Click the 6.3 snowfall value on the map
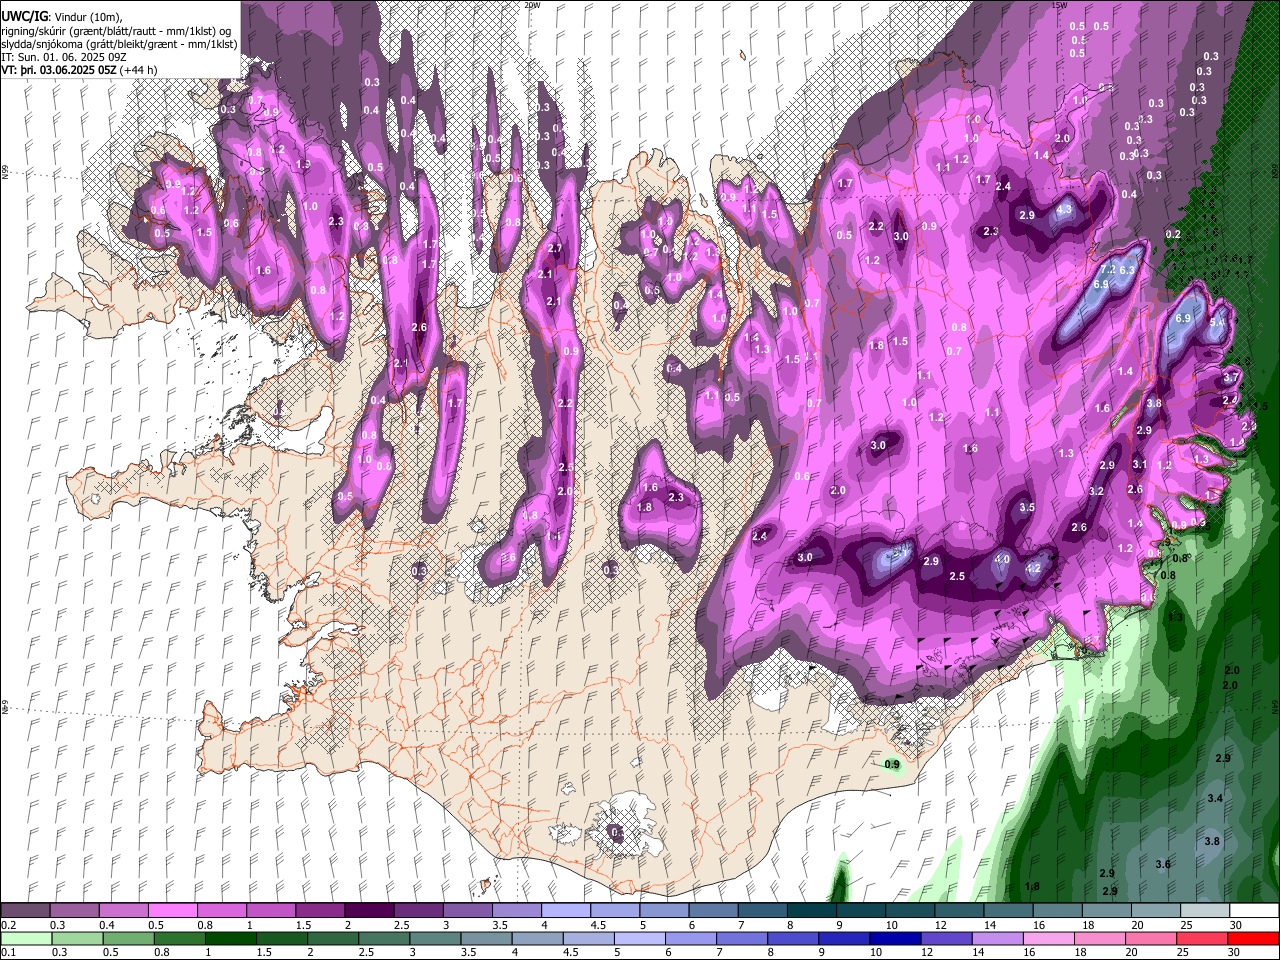The height and width of the screenshot is (960, 1280). (x=1127, y=270)
